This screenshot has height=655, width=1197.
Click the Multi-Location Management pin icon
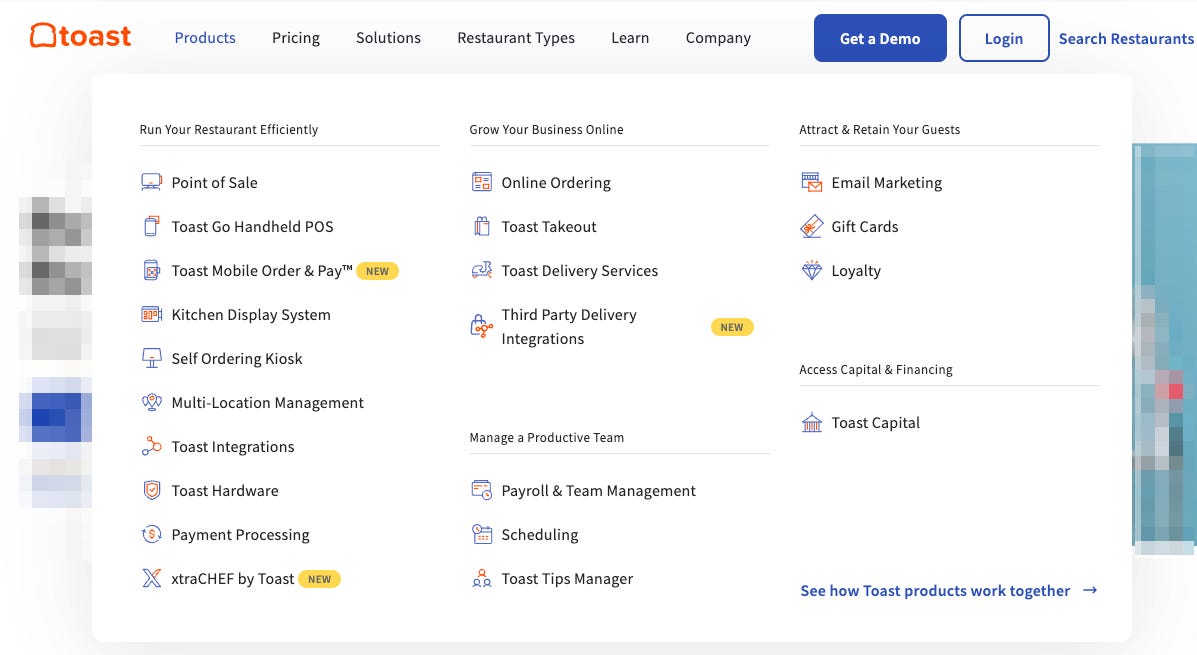151,402
